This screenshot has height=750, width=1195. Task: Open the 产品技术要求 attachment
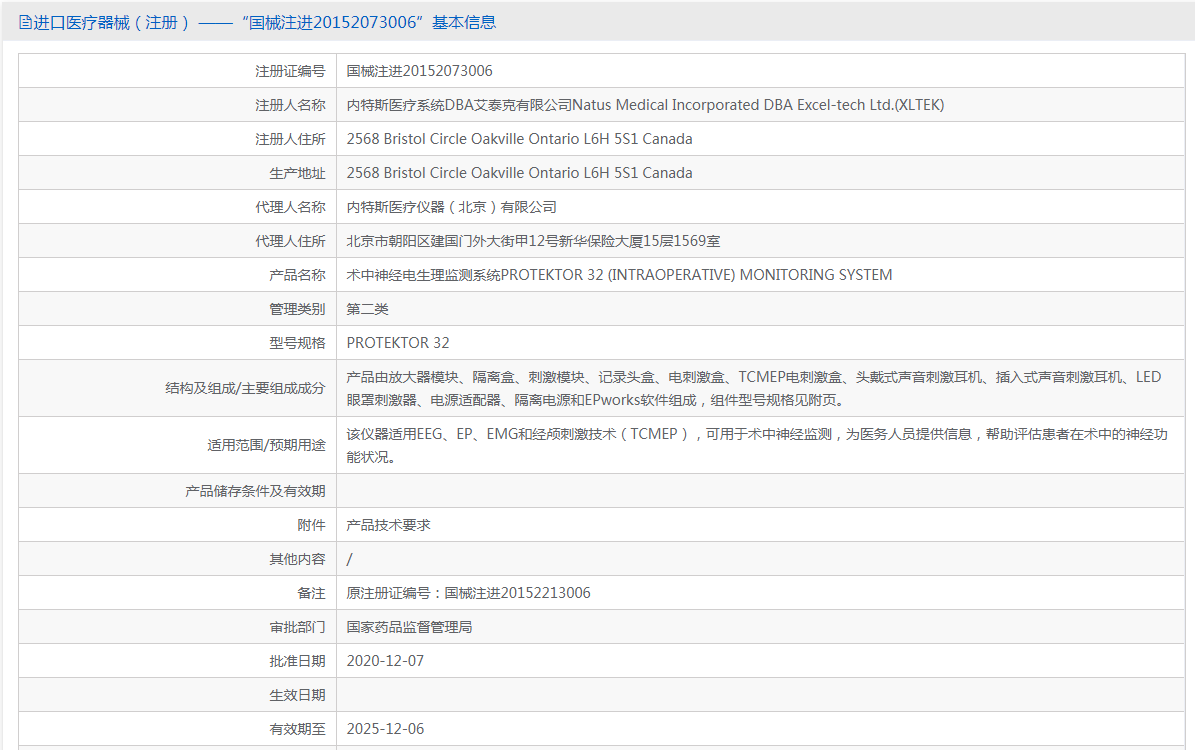pyautogui.click(x=388, y=525)
